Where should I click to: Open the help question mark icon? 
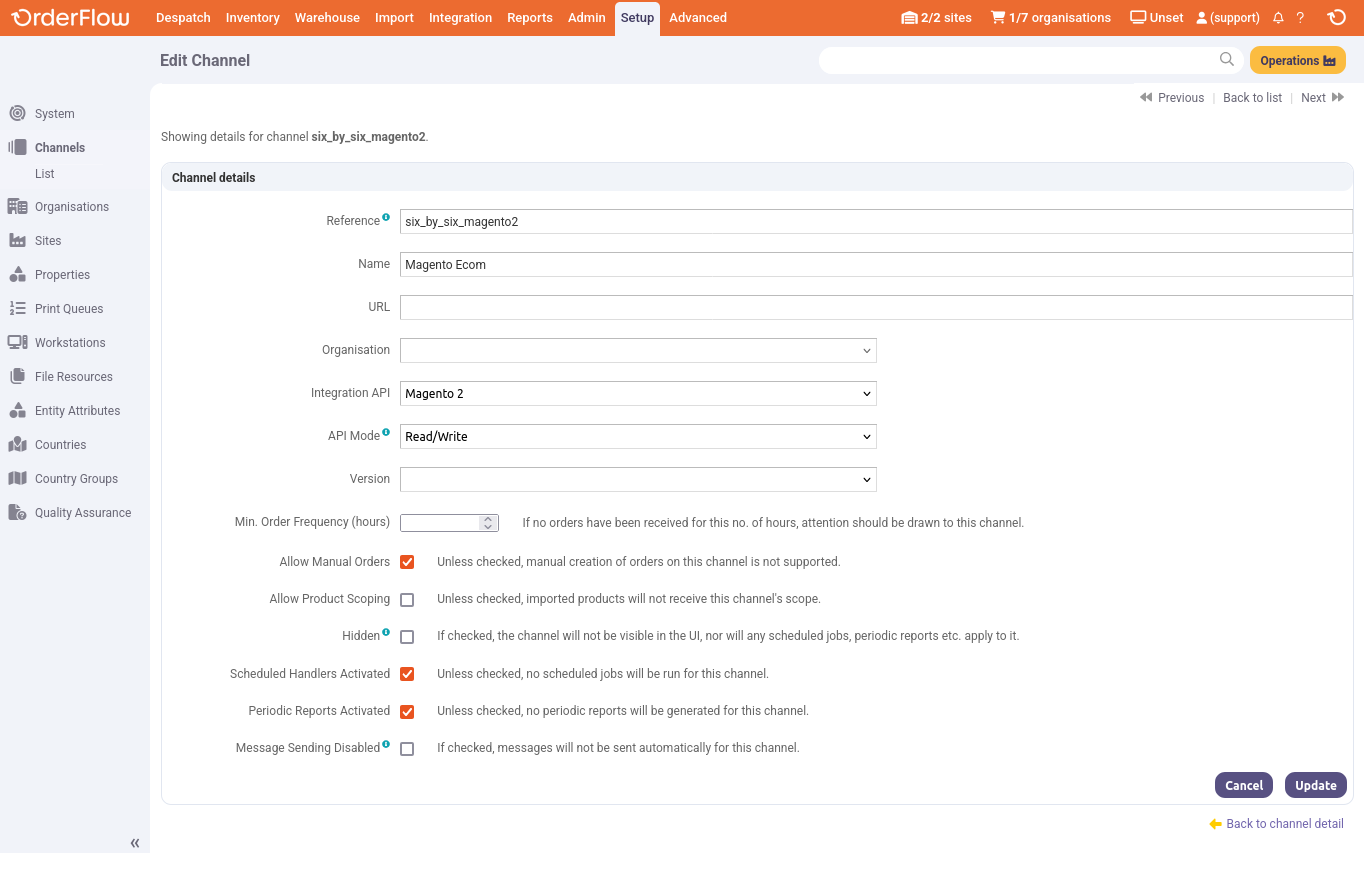pos(1300,17)
